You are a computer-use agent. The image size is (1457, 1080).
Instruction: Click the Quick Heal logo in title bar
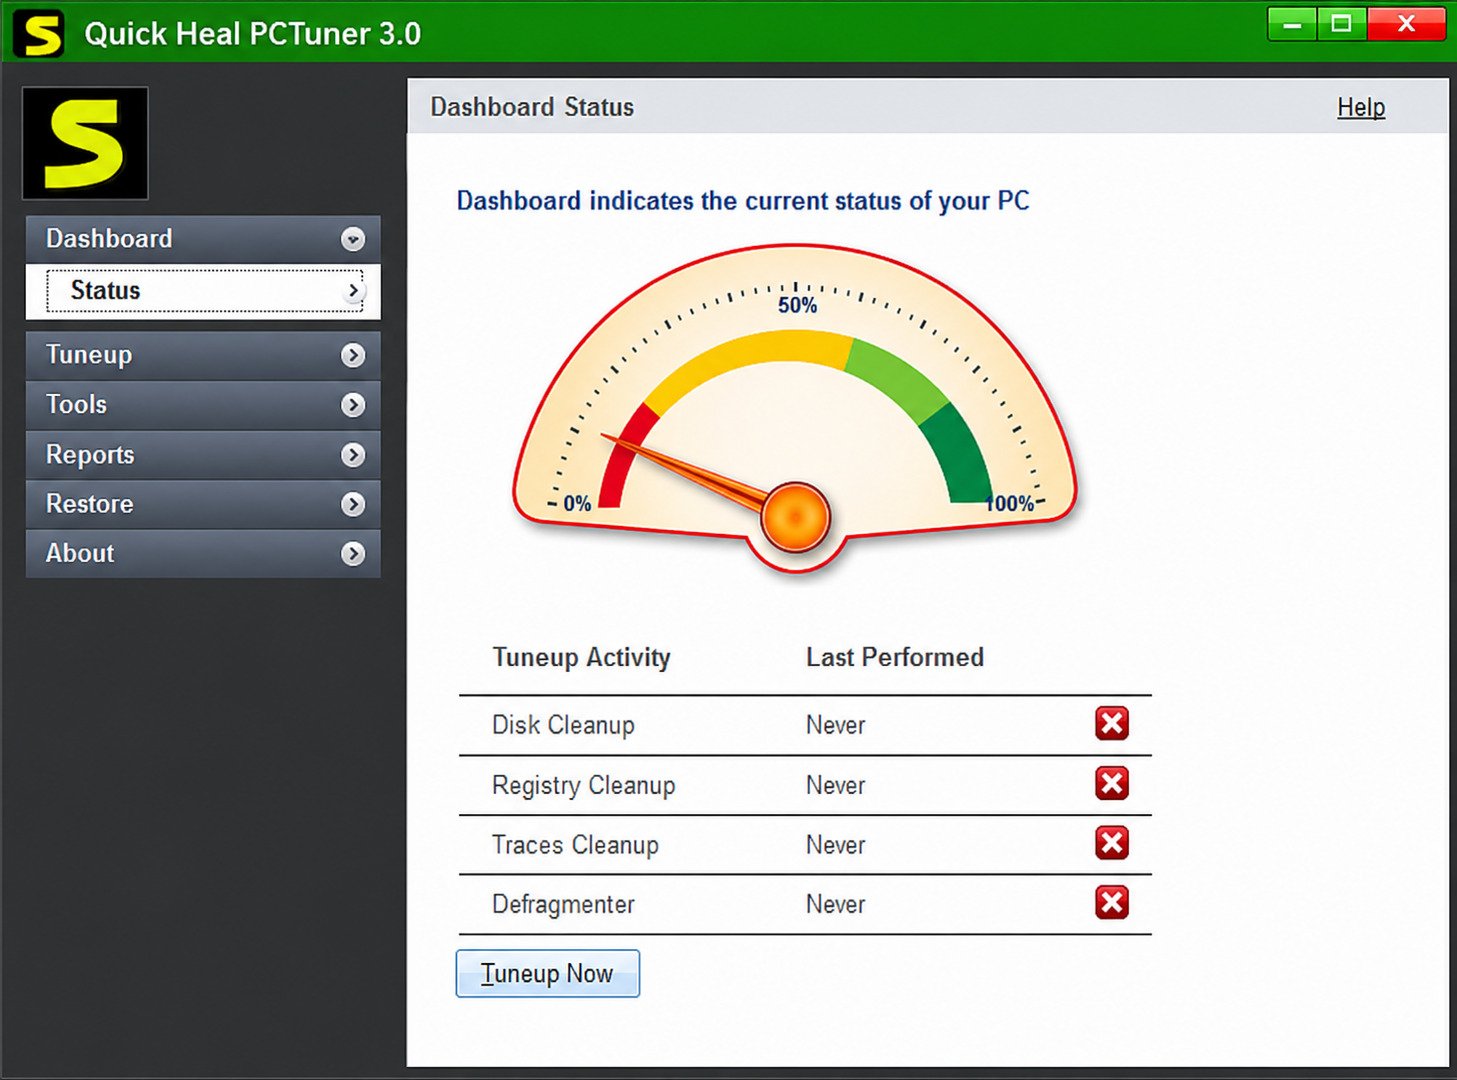39,33
